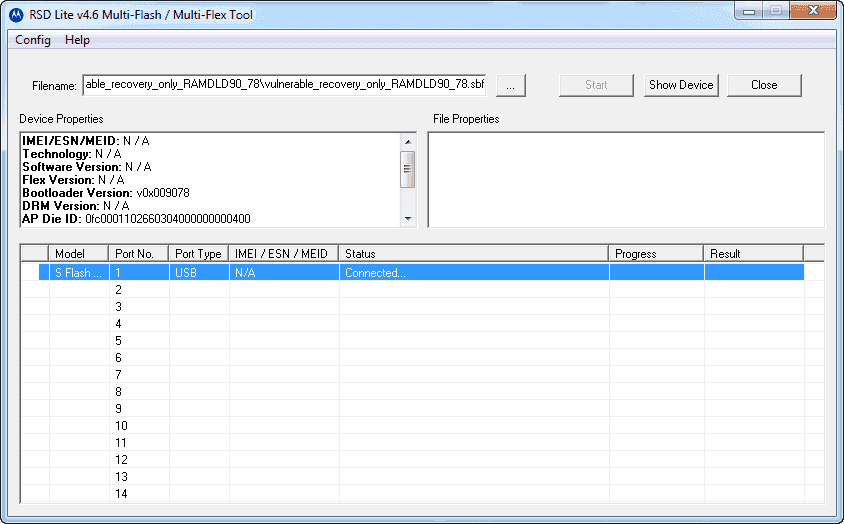This screenshot has width=844, height=524.
Task: Click the Show Device button
Action: pyautogui.click(x=681, y=85)
